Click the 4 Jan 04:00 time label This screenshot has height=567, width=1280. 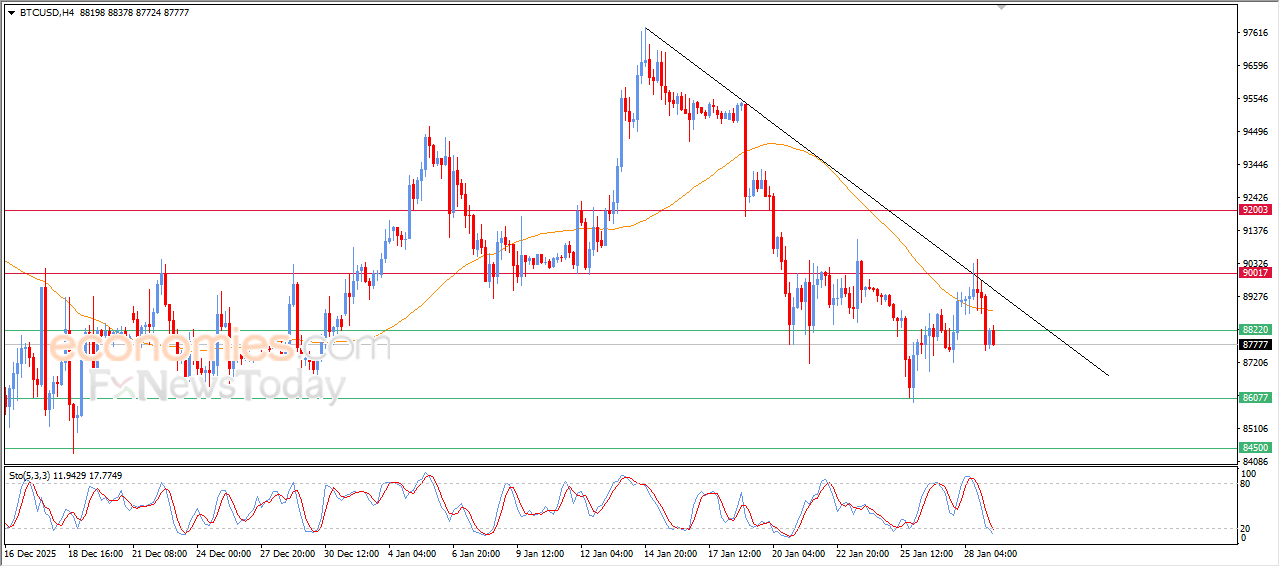click(413, 553)
